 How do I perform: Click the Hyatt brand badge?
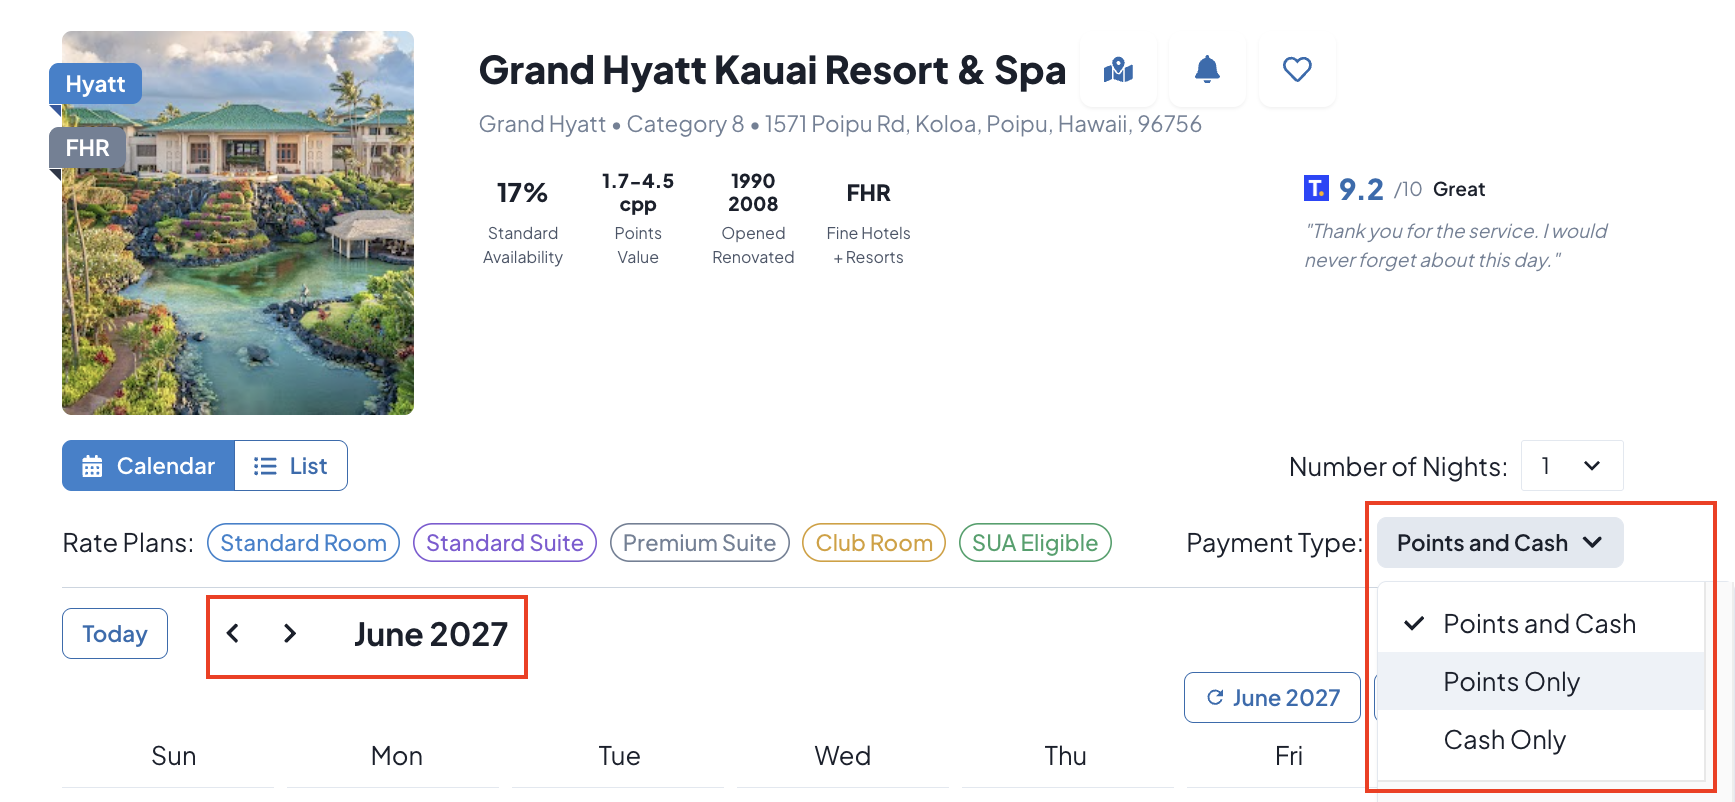[95, 84]
